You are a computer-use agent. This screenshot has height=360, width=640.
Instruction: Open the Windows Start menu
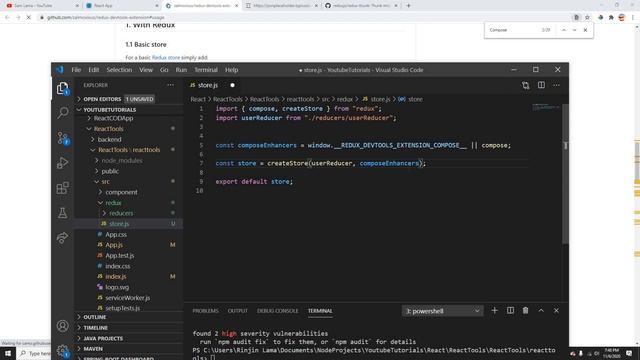(8, 353)
